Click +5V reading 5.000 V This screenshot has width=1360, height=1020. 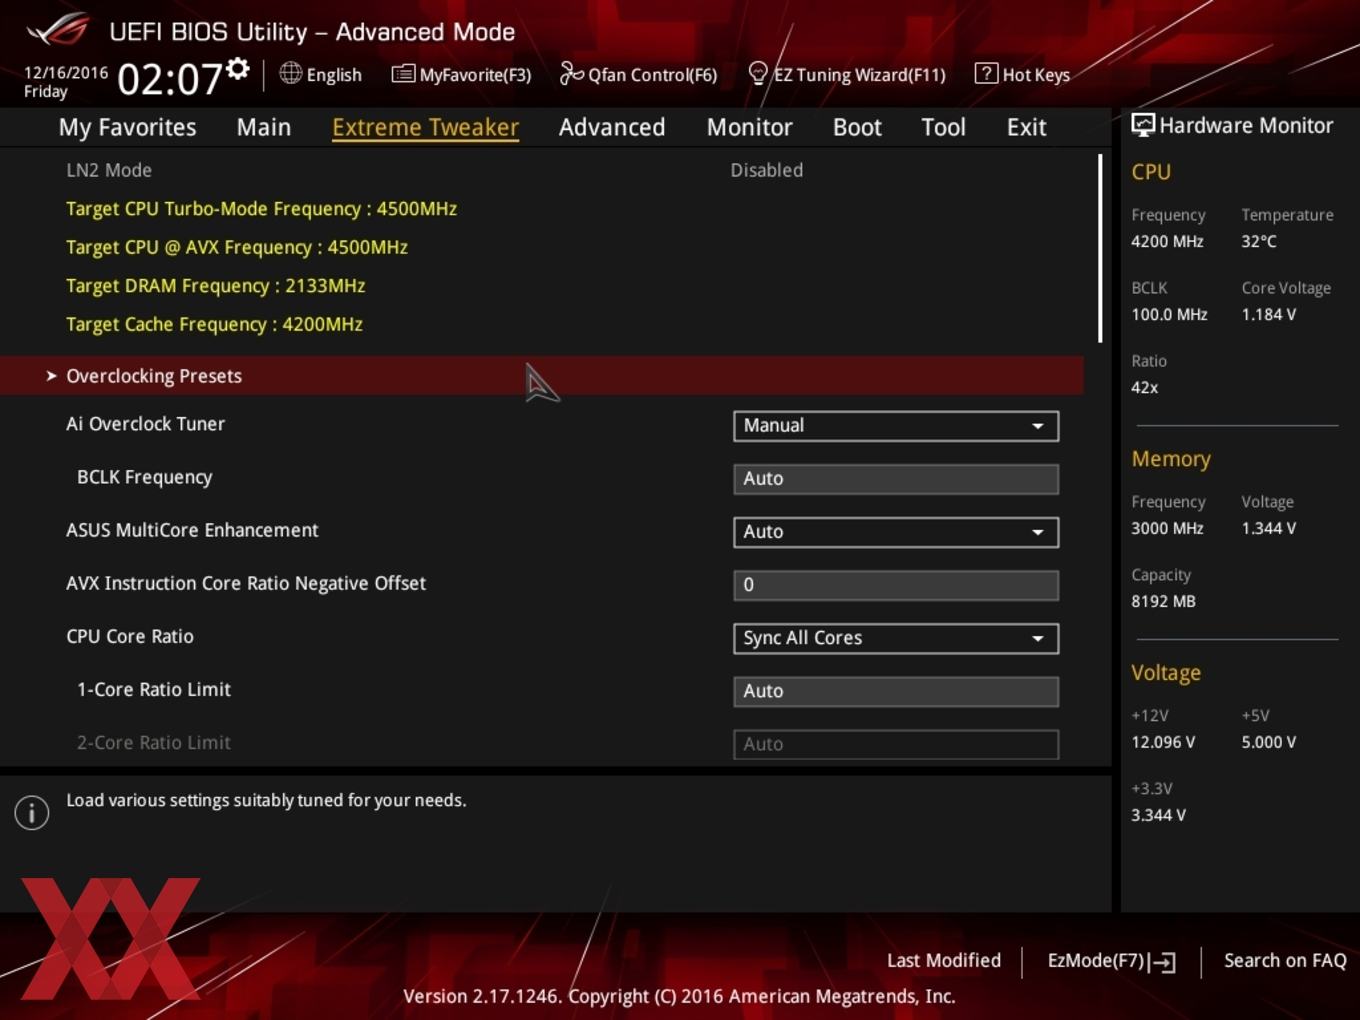(1268, 742)
